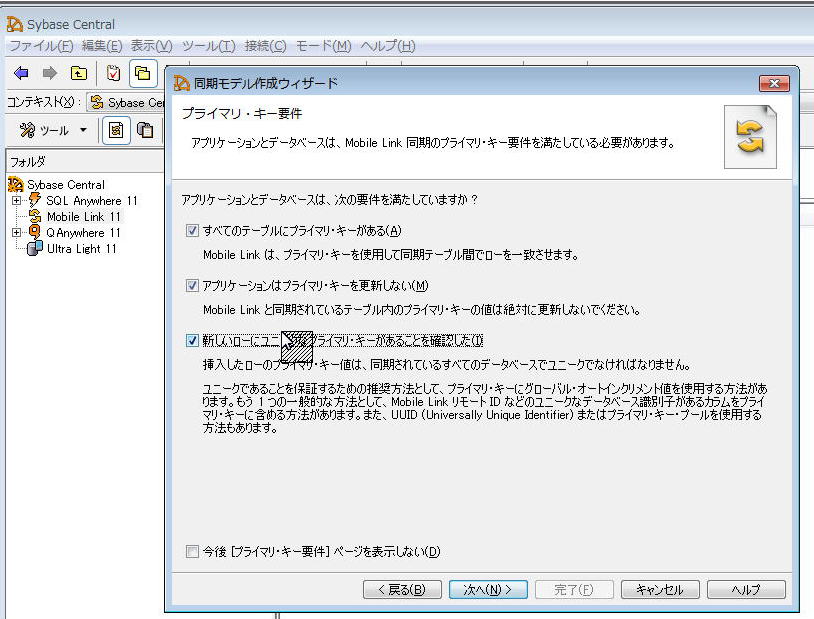Click the task list clipboard icon
Screen dimensions: 814x619
pos(113,73)
